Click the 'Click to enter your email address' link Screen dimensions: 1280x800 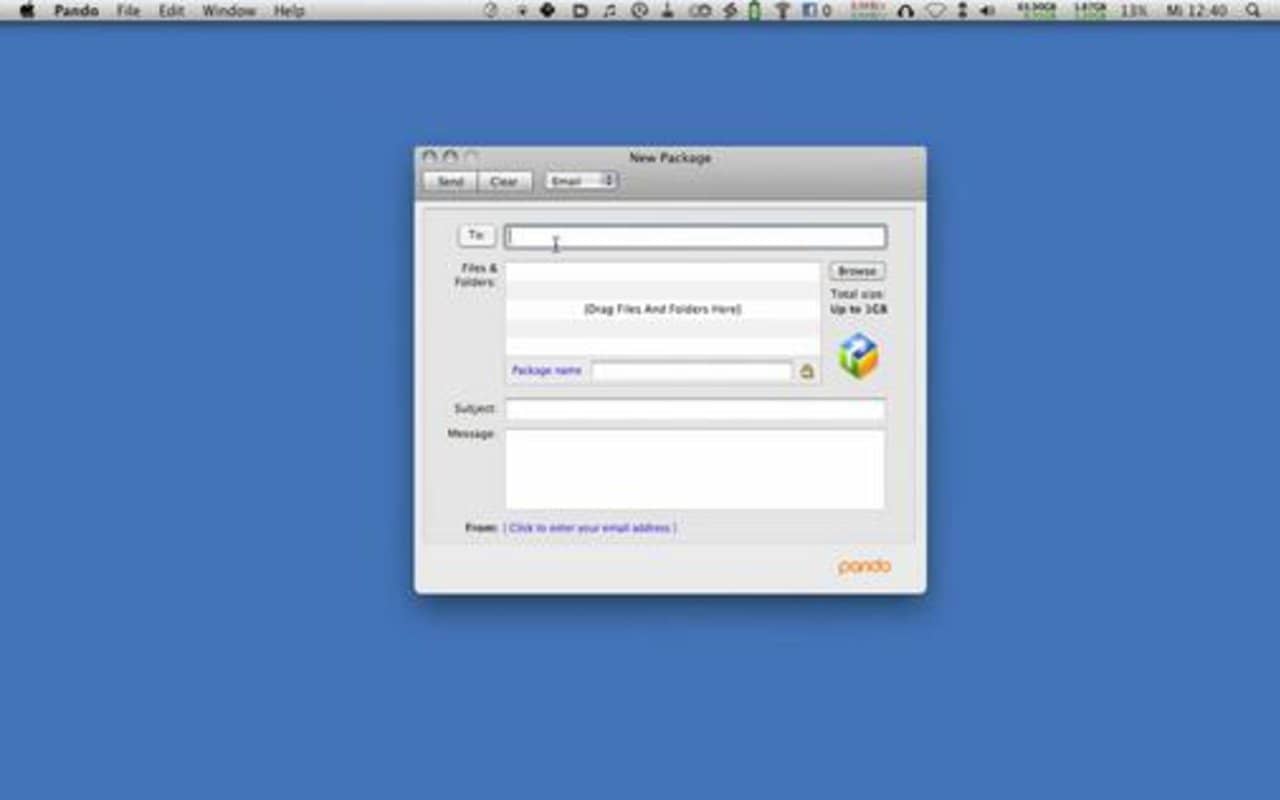click(x=590, y=527)
